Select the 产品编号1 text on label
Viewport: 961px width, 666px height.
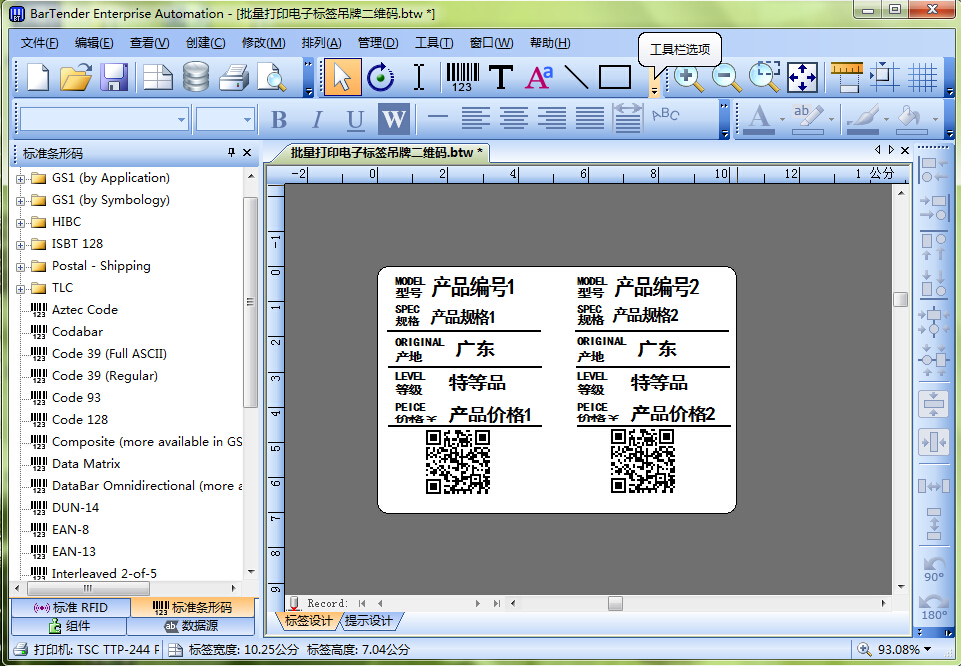click(473, 287)
